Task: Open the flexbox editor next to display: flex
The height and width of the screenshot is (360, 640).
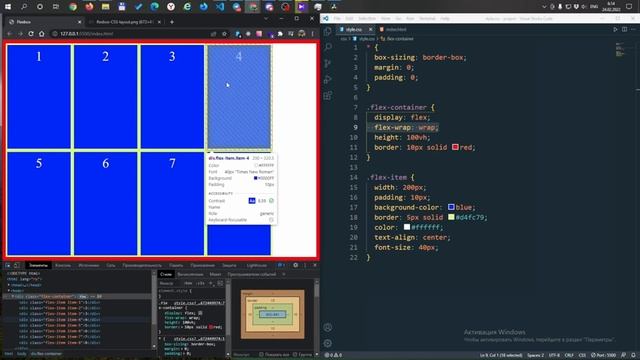Action: (x=200, y=313)
